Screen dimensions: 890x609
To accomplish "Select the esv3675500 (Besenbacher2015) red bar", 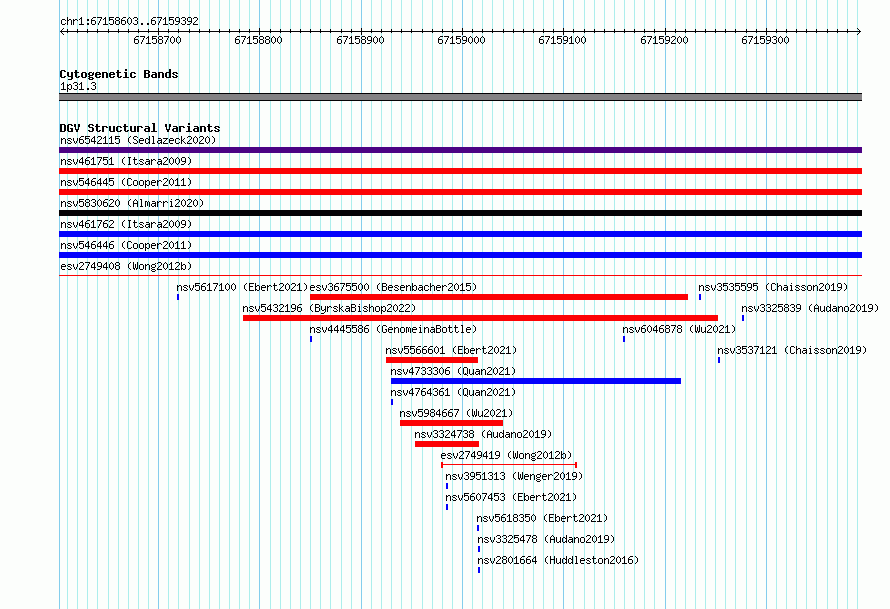I will coord(499,297).
